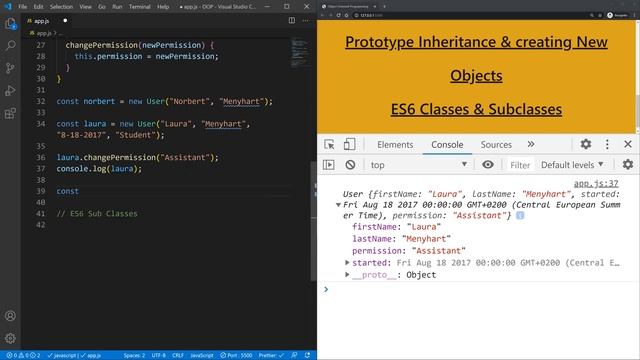Open the Extensions view
The width and height of the screenshot is (640, 360).
(10, 113)
